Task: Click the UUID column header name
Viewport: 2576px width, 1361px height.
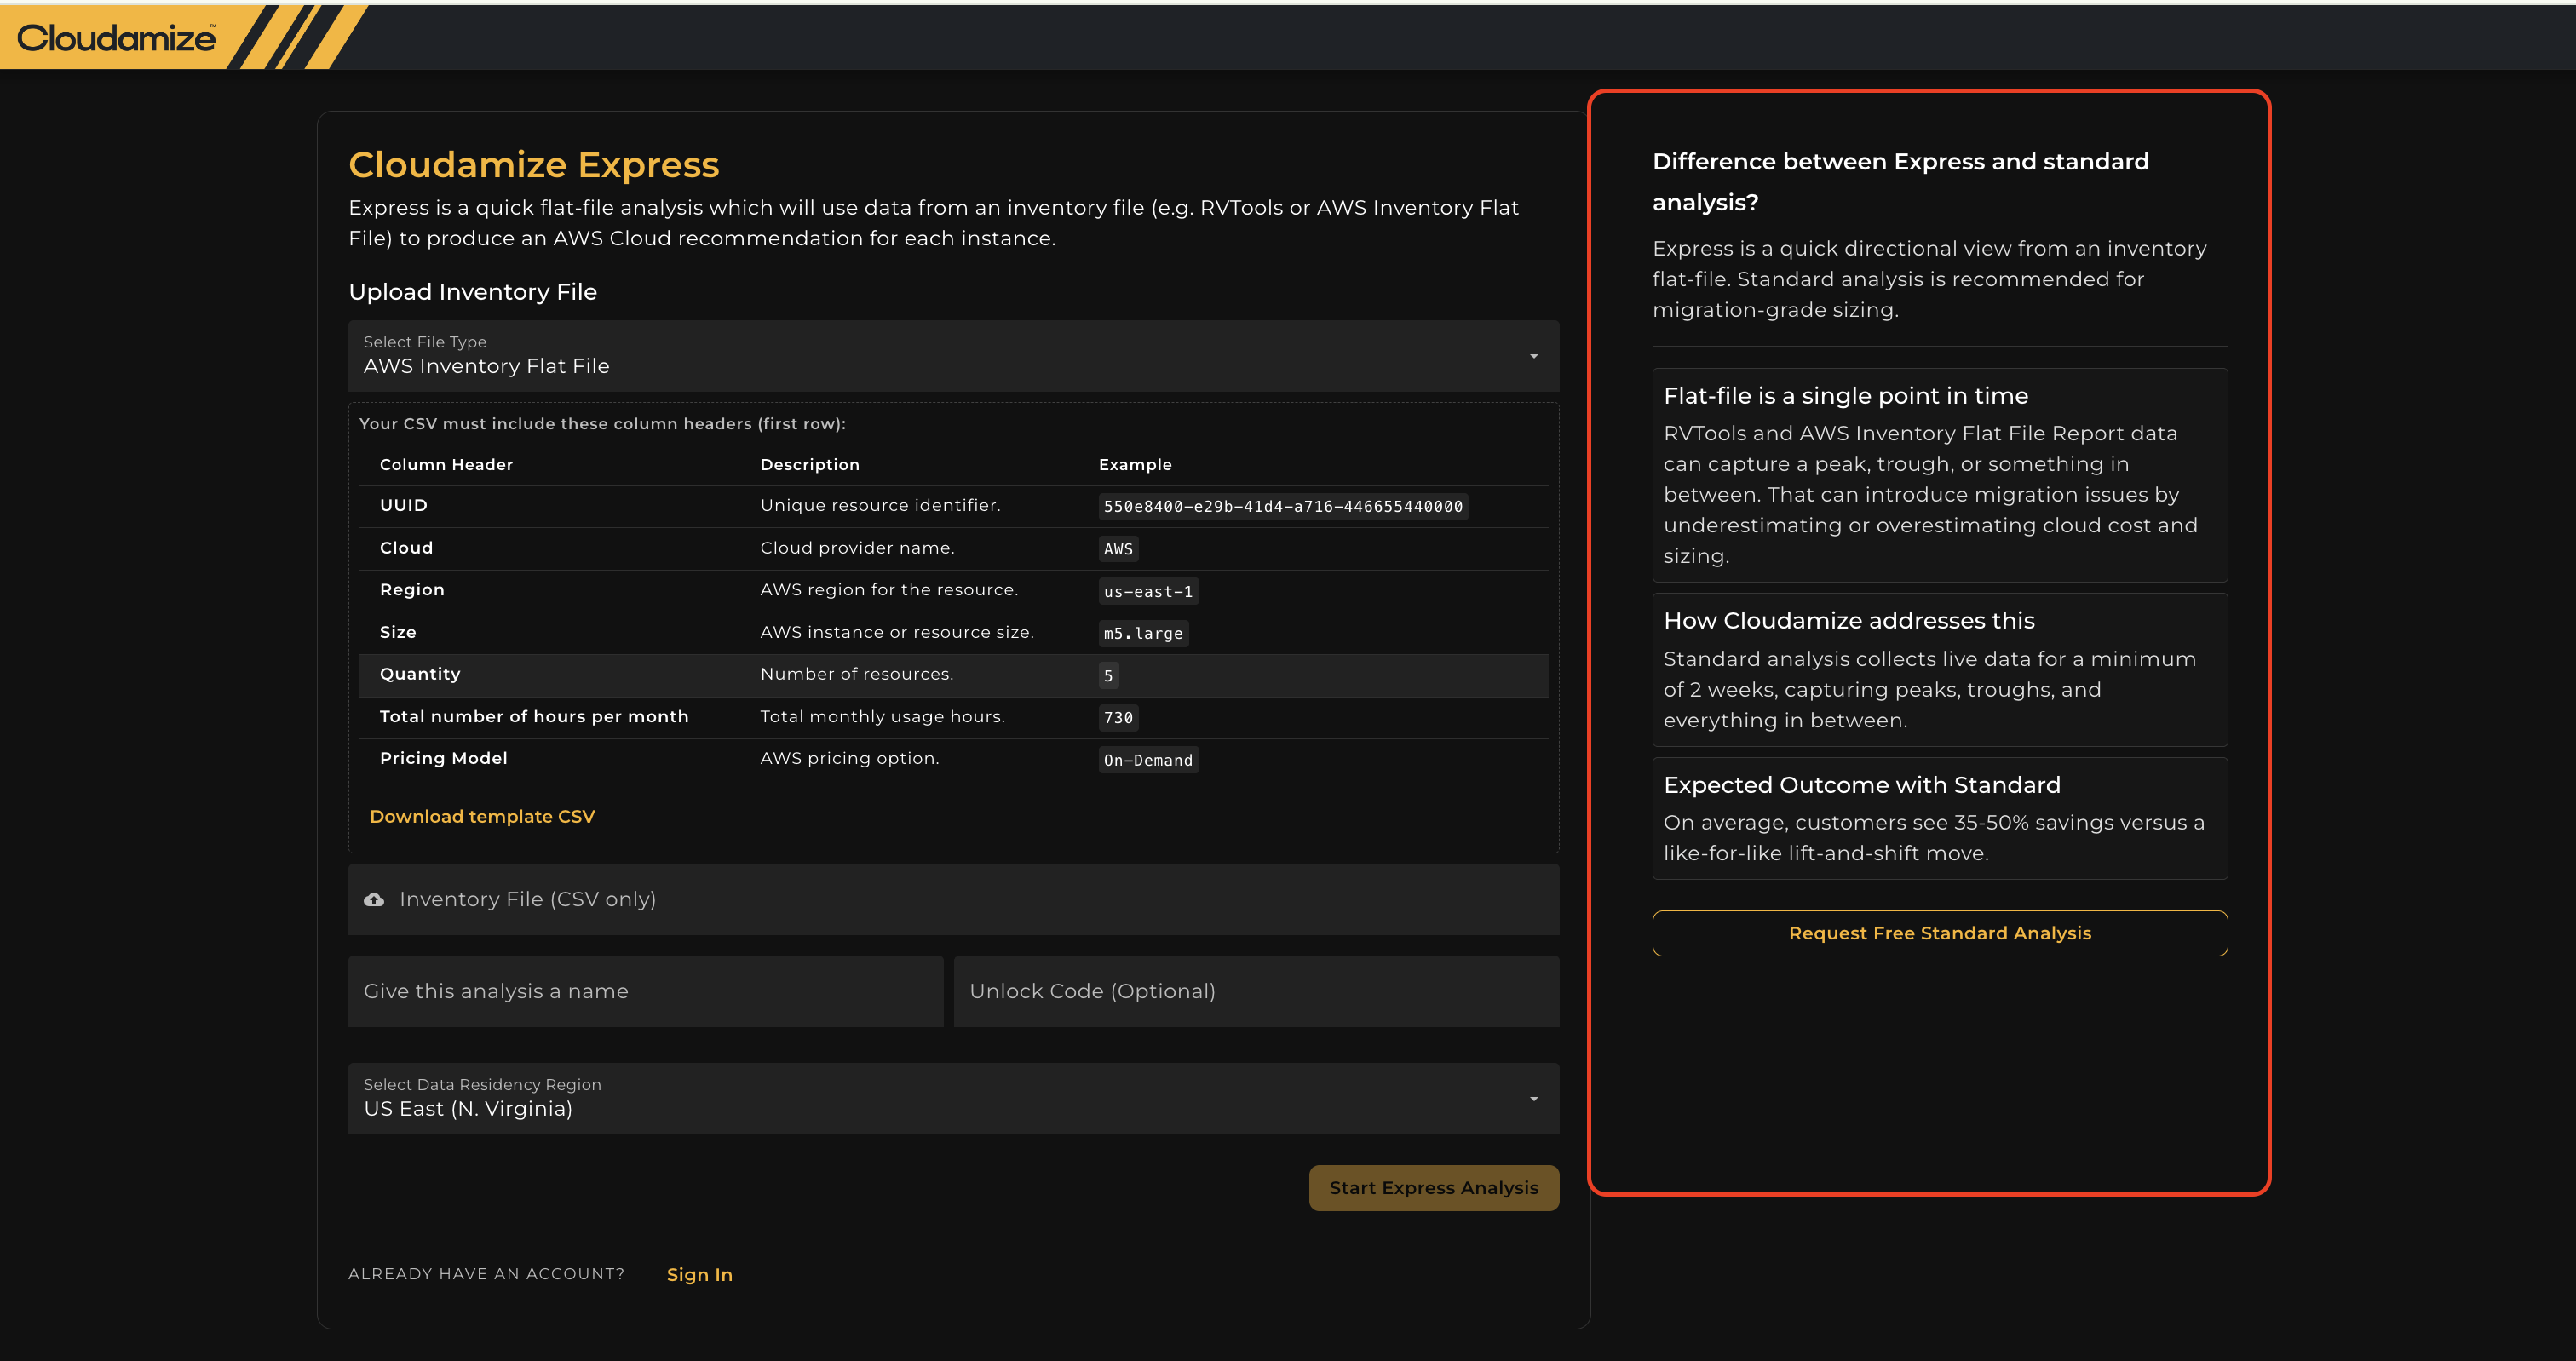Action: pyautogui.click(x=403, y=505)
